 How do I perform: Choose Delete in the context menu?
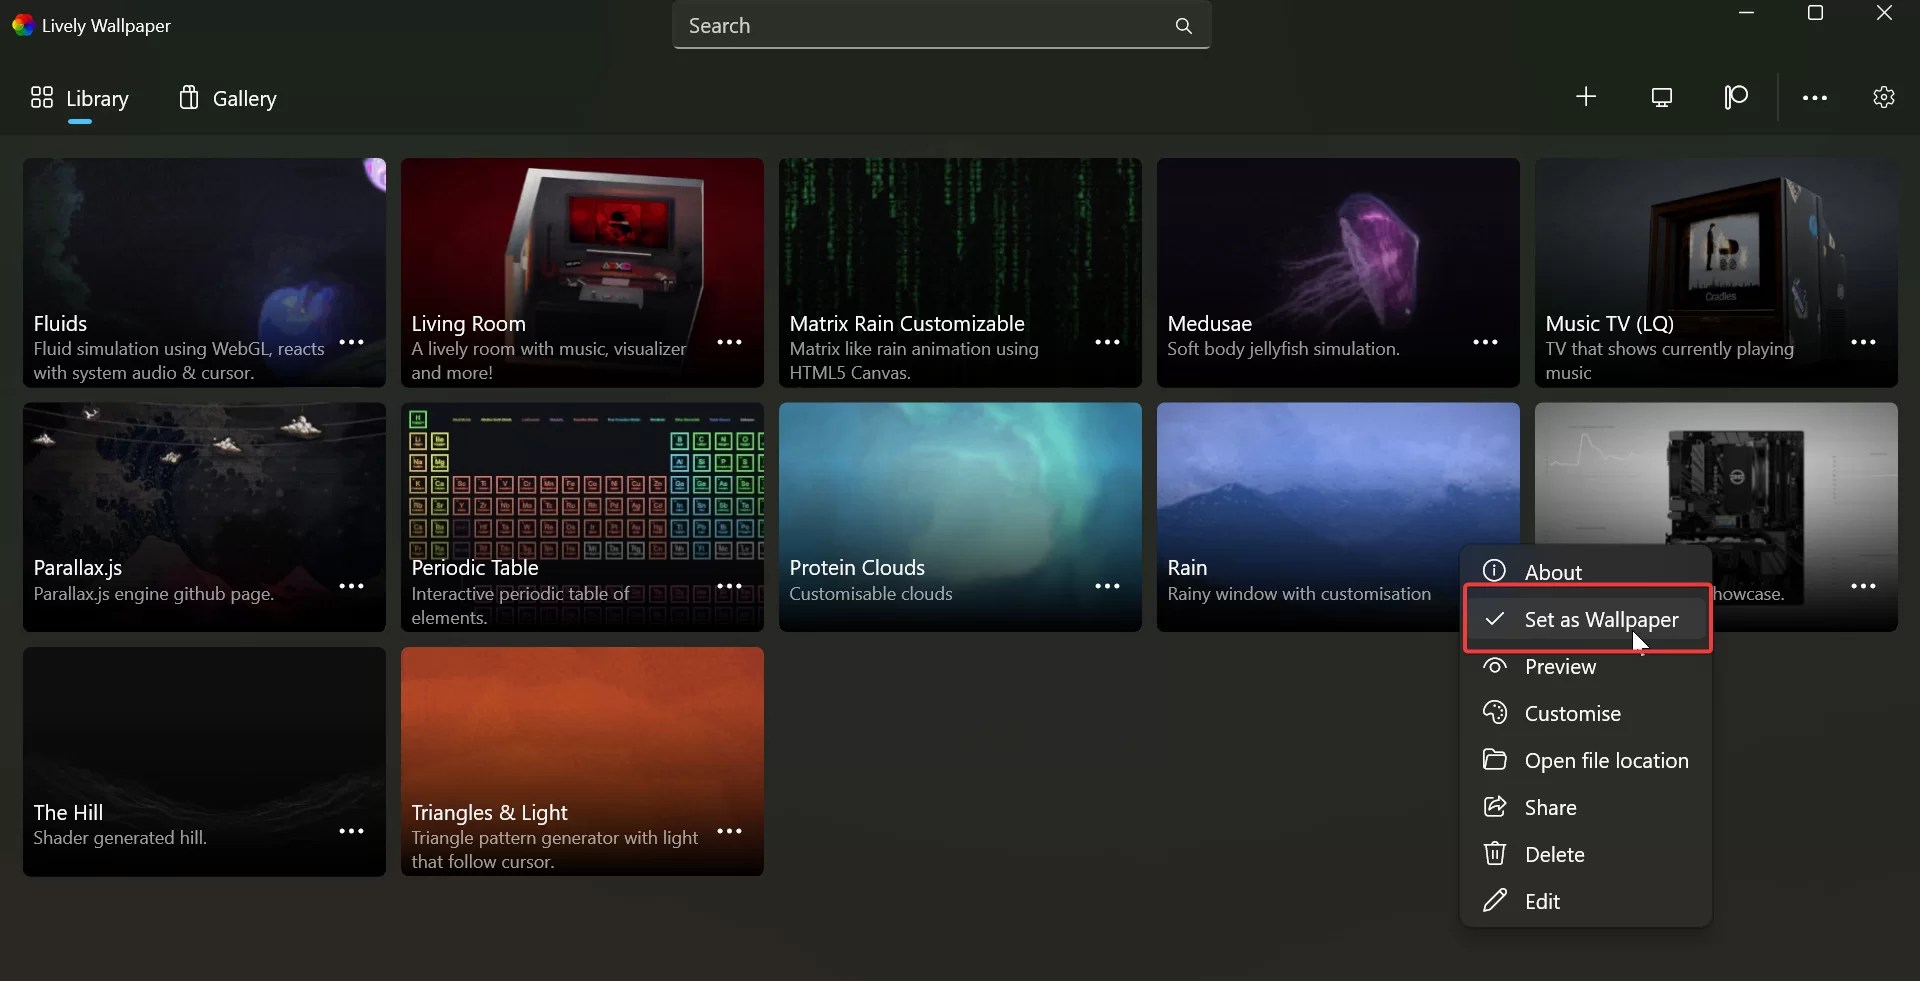(x=1586, y=854)
